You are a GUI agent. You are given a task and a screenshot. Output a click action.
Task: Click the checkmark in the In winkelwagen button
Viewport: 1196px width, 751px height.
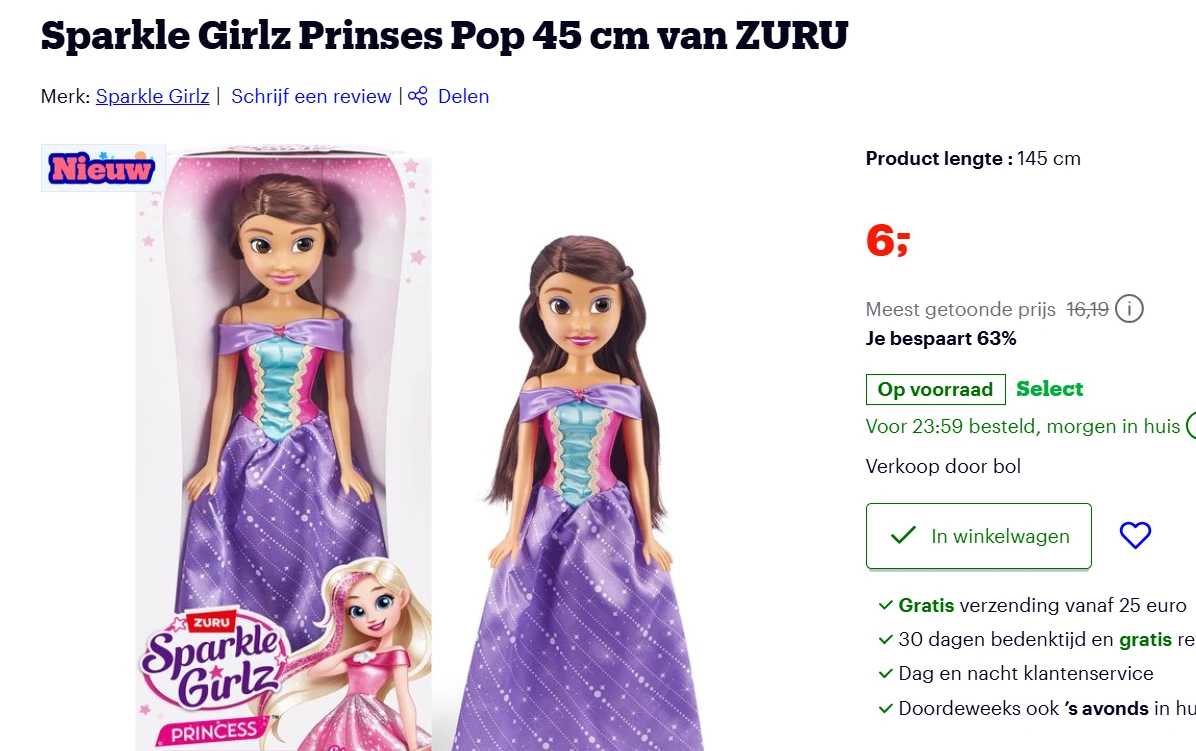(903, 535)
